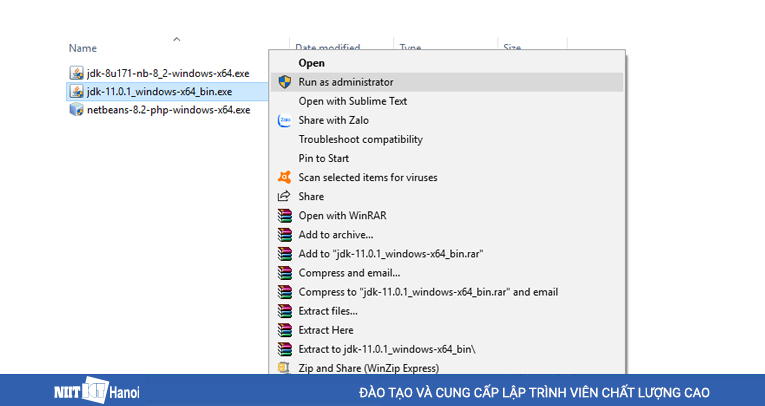The width and height of the screenshot is (765, 406).
Task: Select Compress and email... entry
Action: point(349,273)
